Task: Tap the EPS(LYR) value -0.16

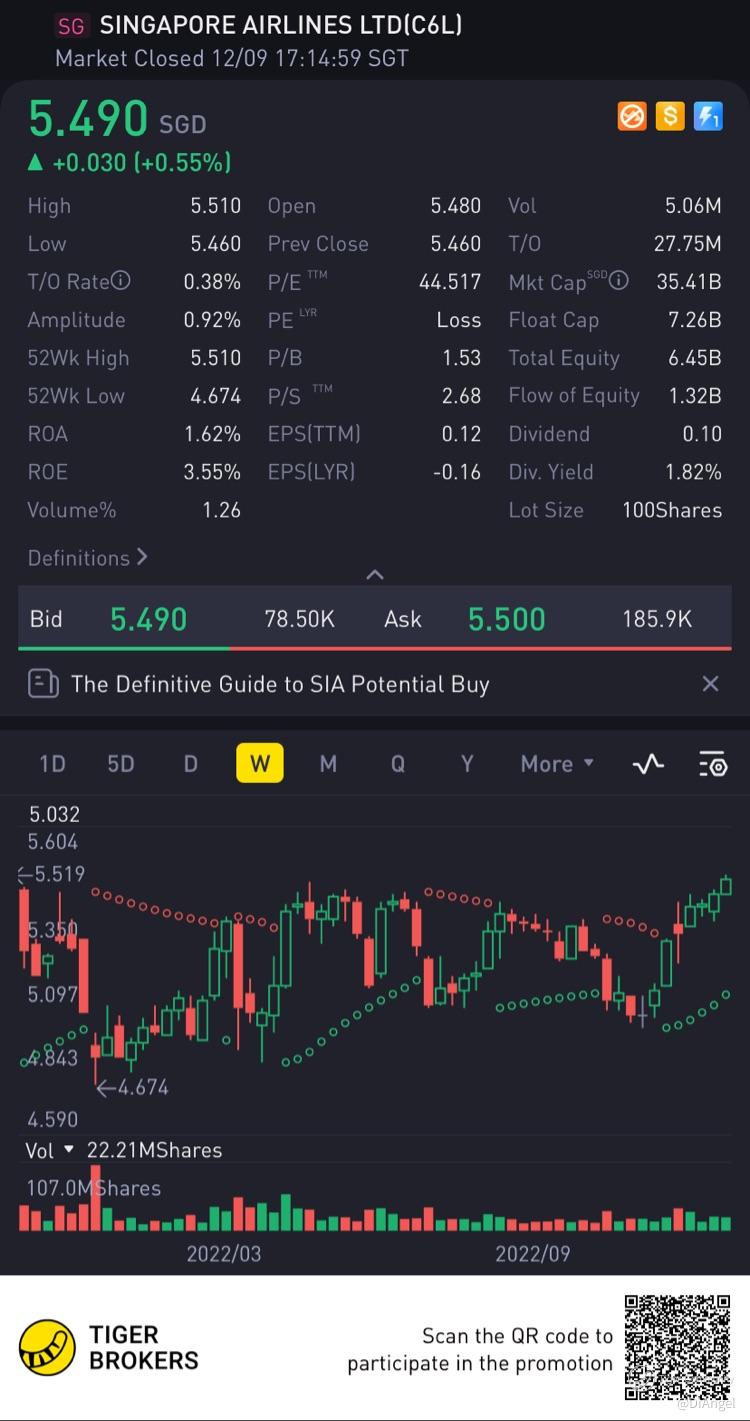Action: point(457,472)
